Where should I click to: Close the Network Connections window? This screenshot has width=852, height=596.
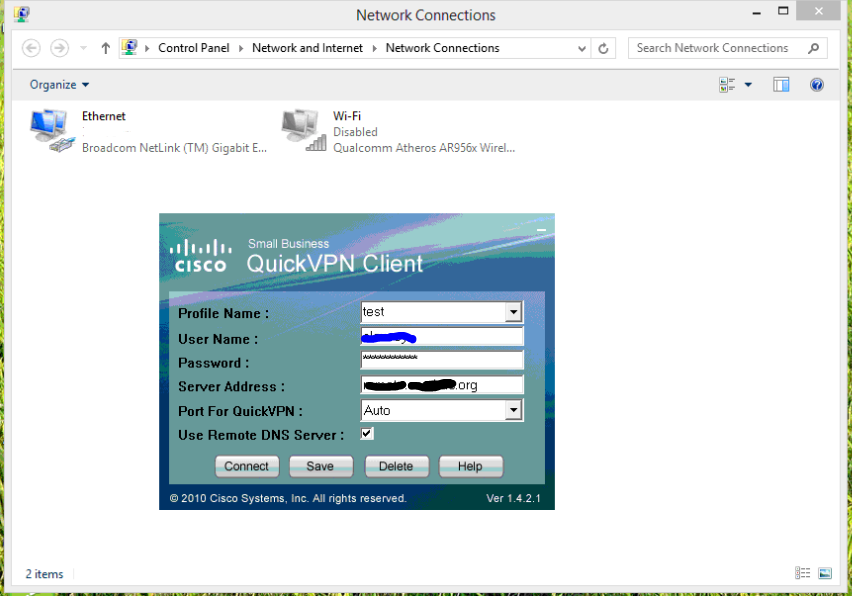(818, 11)
